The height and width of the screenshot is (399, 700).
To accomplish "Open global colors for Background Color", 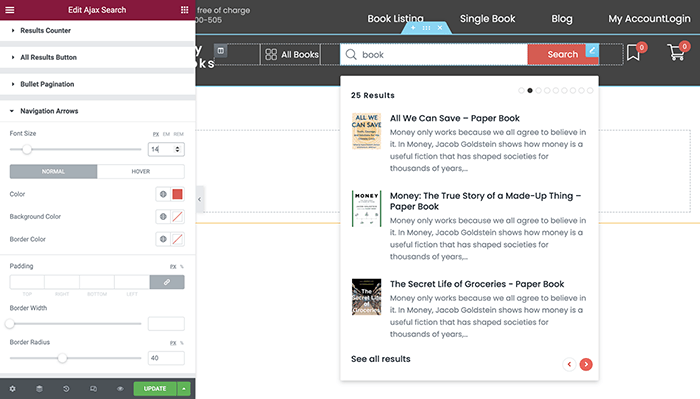I will click(x=163, y=216).
